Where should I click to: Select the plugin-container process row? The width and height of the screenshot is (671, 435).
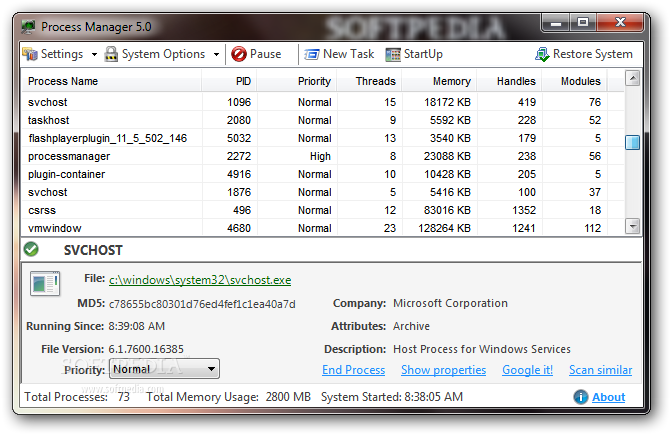323,174
